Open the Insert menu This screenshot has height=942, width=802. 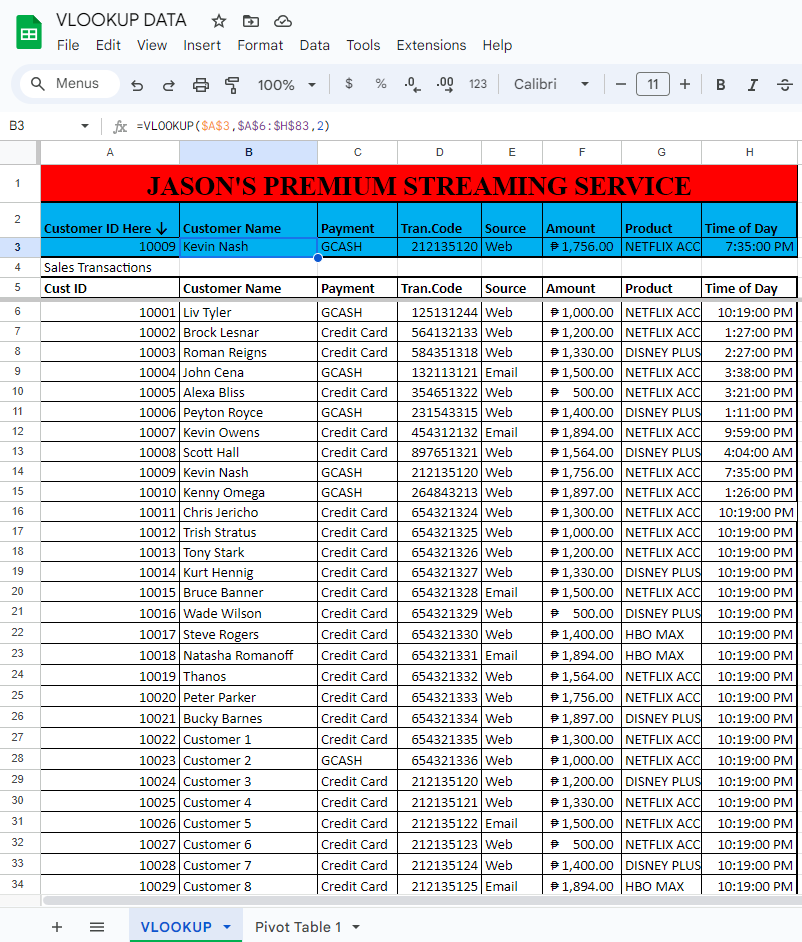coord(202,46)
